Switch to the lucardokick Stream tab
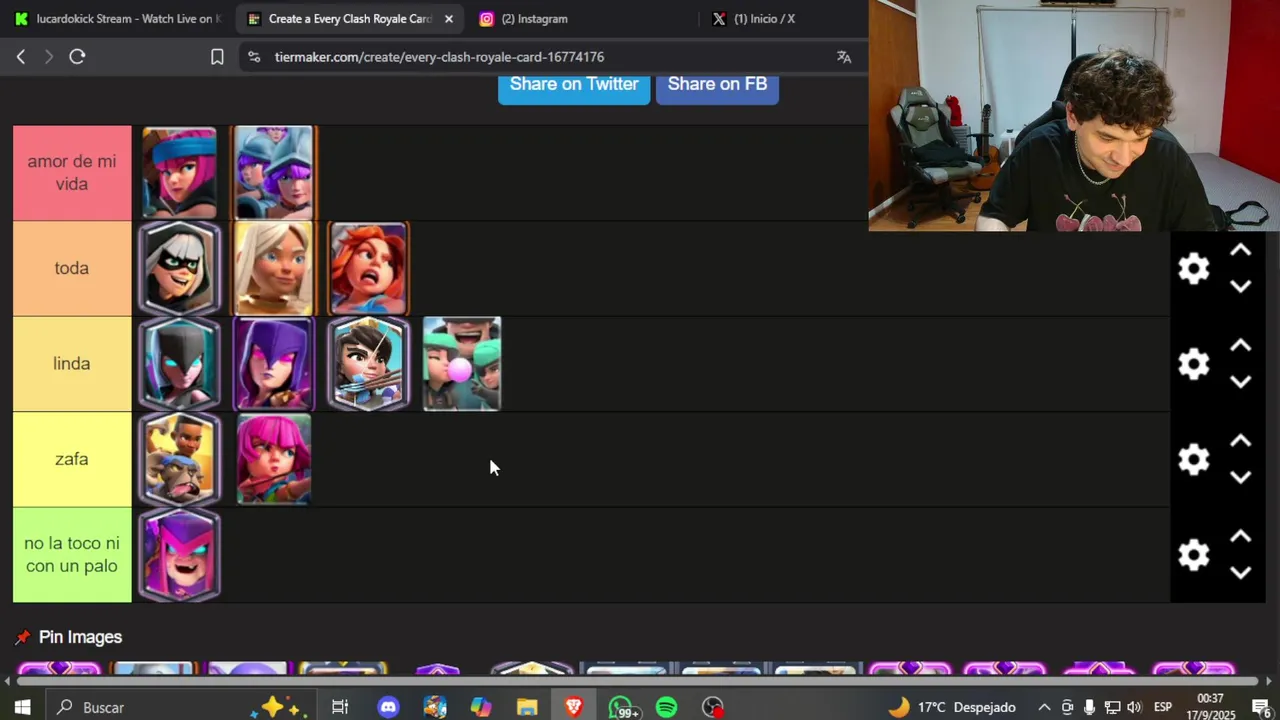 tap(117, 19)
